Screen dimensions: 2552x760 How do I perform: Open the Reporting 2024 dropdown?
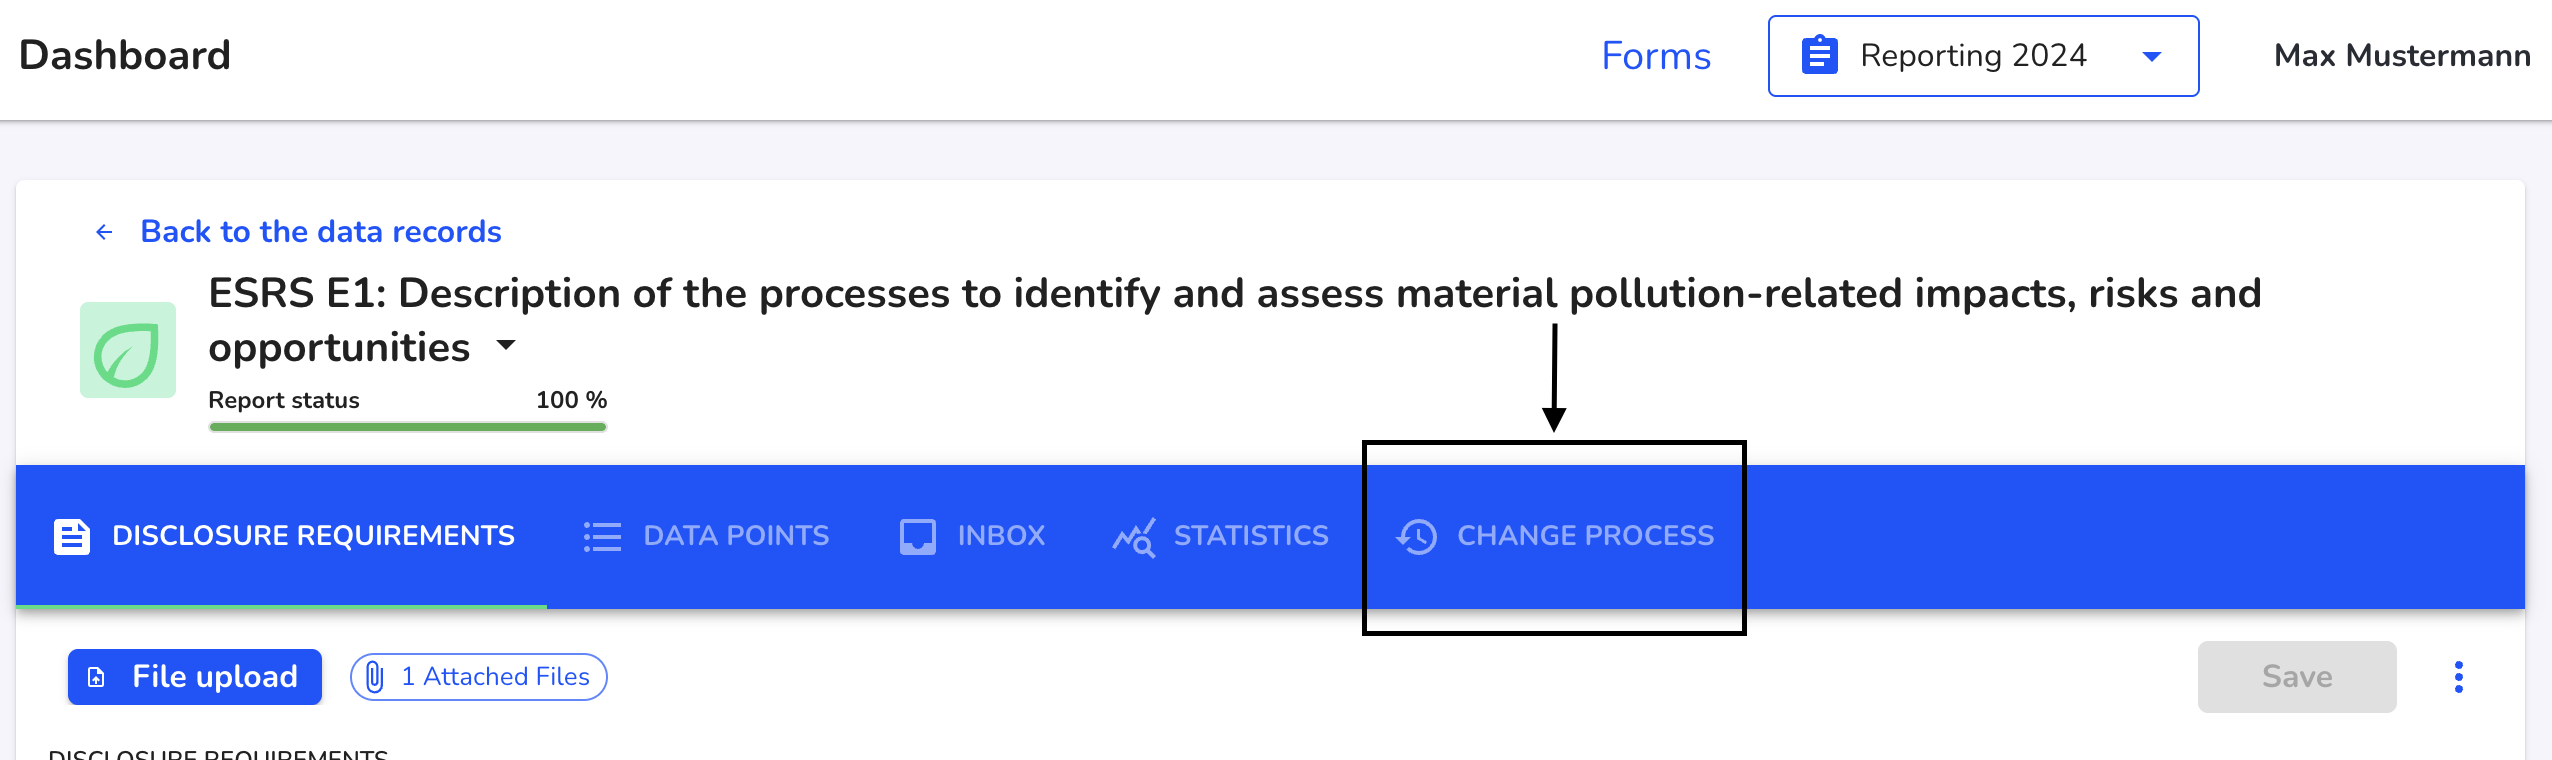point(1983,56)
